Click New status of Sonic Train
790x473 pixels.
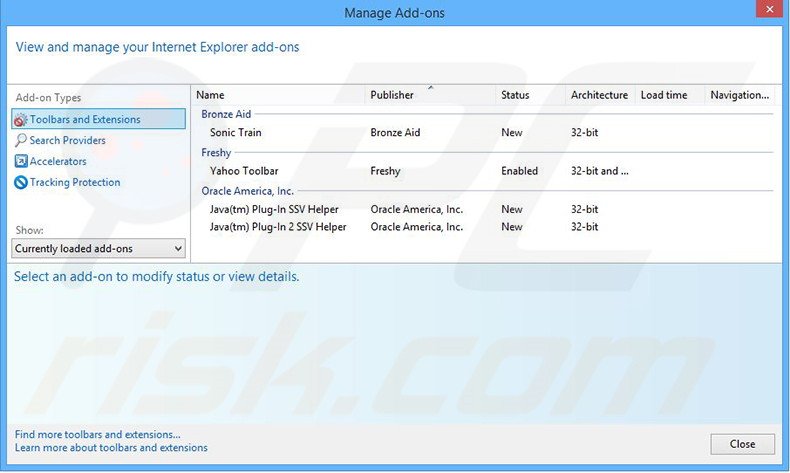(x=511, y=132)
